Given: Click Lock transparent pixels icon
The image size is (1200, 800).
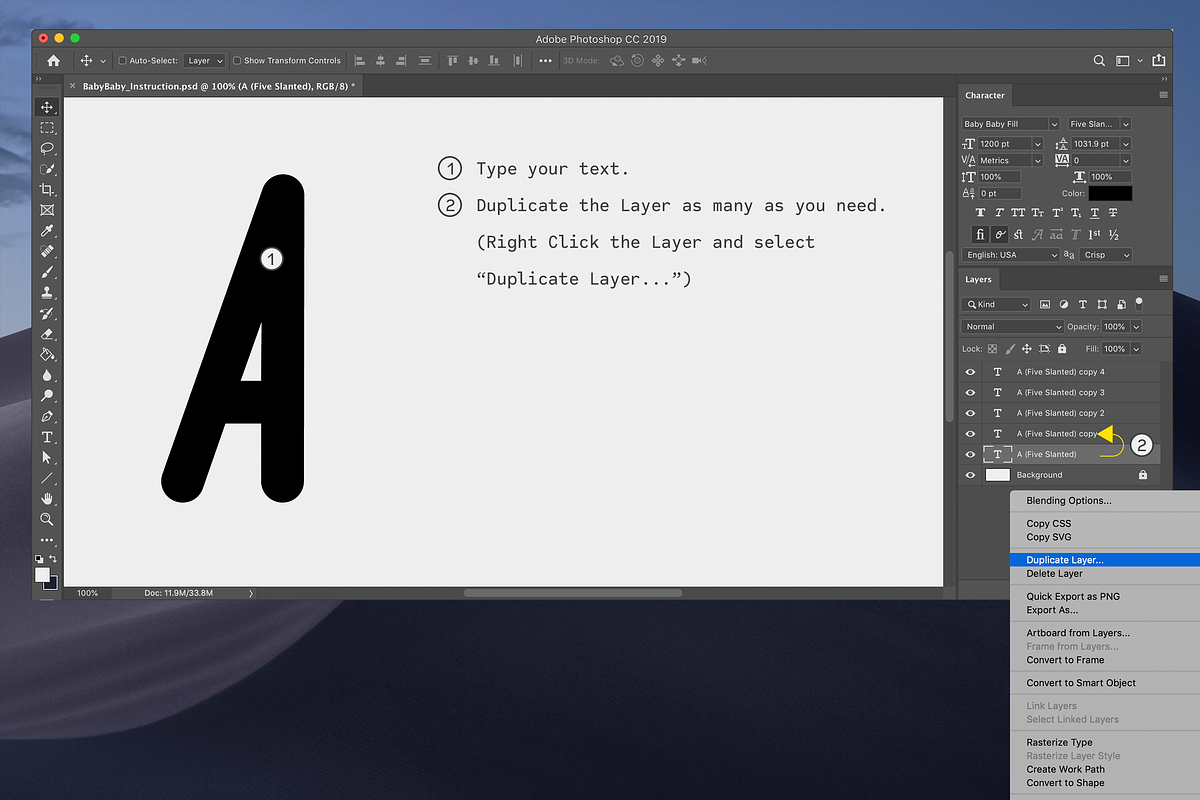Looking at the screenshot, I should pos(992,349).
